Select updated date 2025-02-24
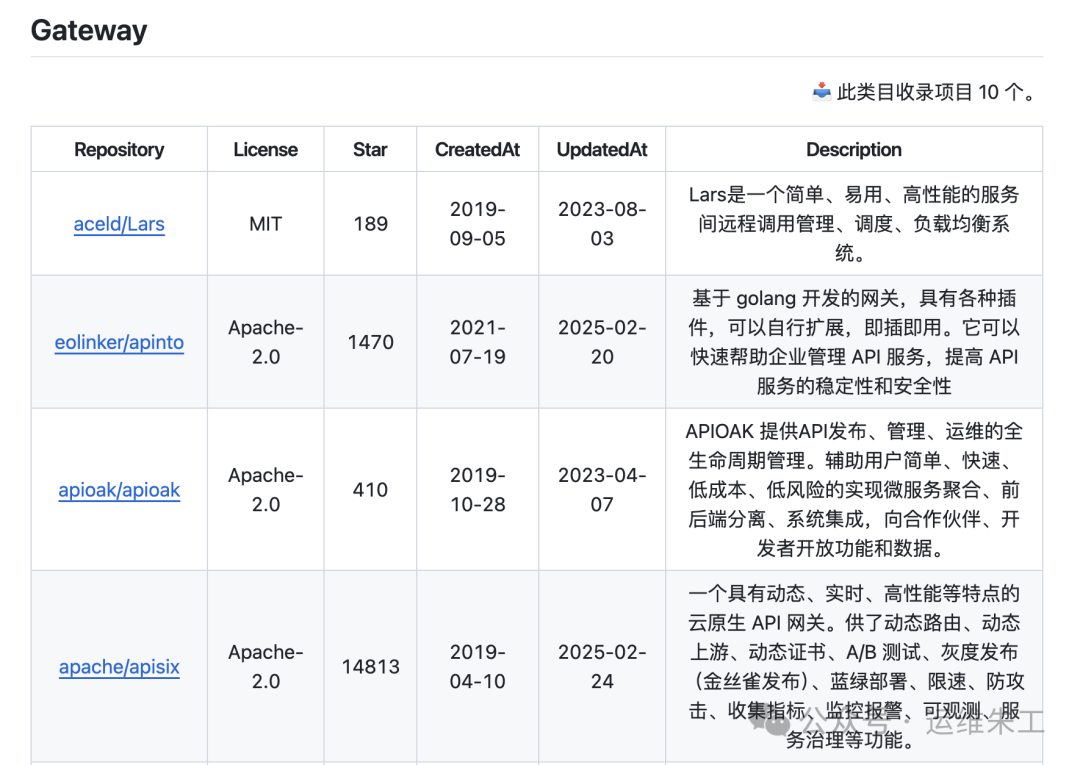 (602, 667)
